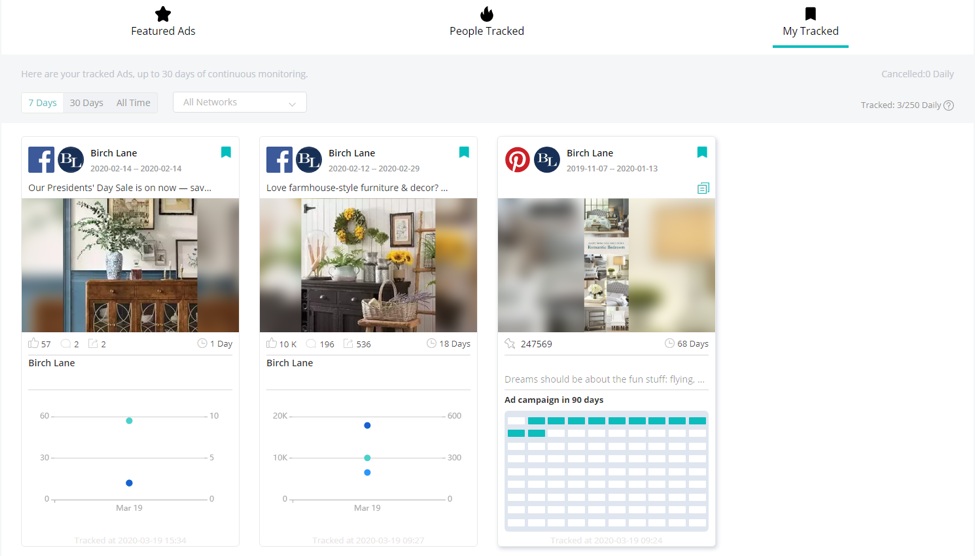Open the sunflower farmhouse decor ad image
975x556 pixels.
pyautogui.click(x=368, y=265)
